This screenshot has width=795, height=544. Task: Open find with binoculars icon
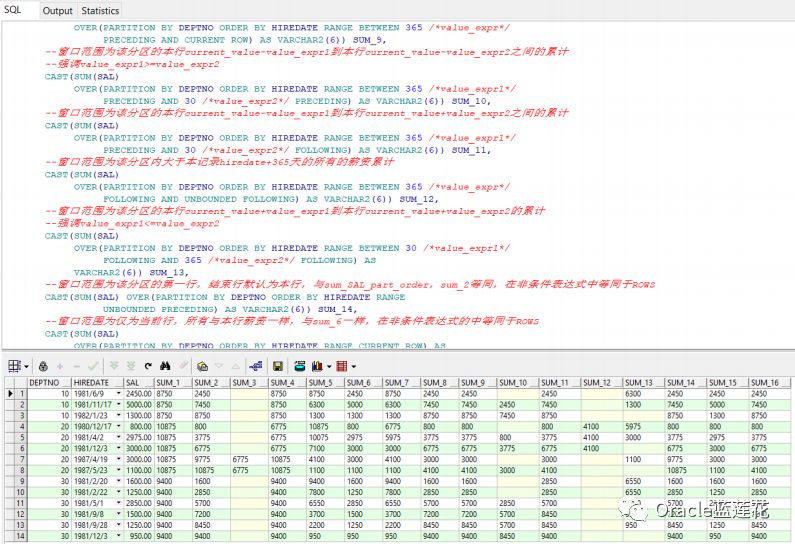[x=165, y=366]
